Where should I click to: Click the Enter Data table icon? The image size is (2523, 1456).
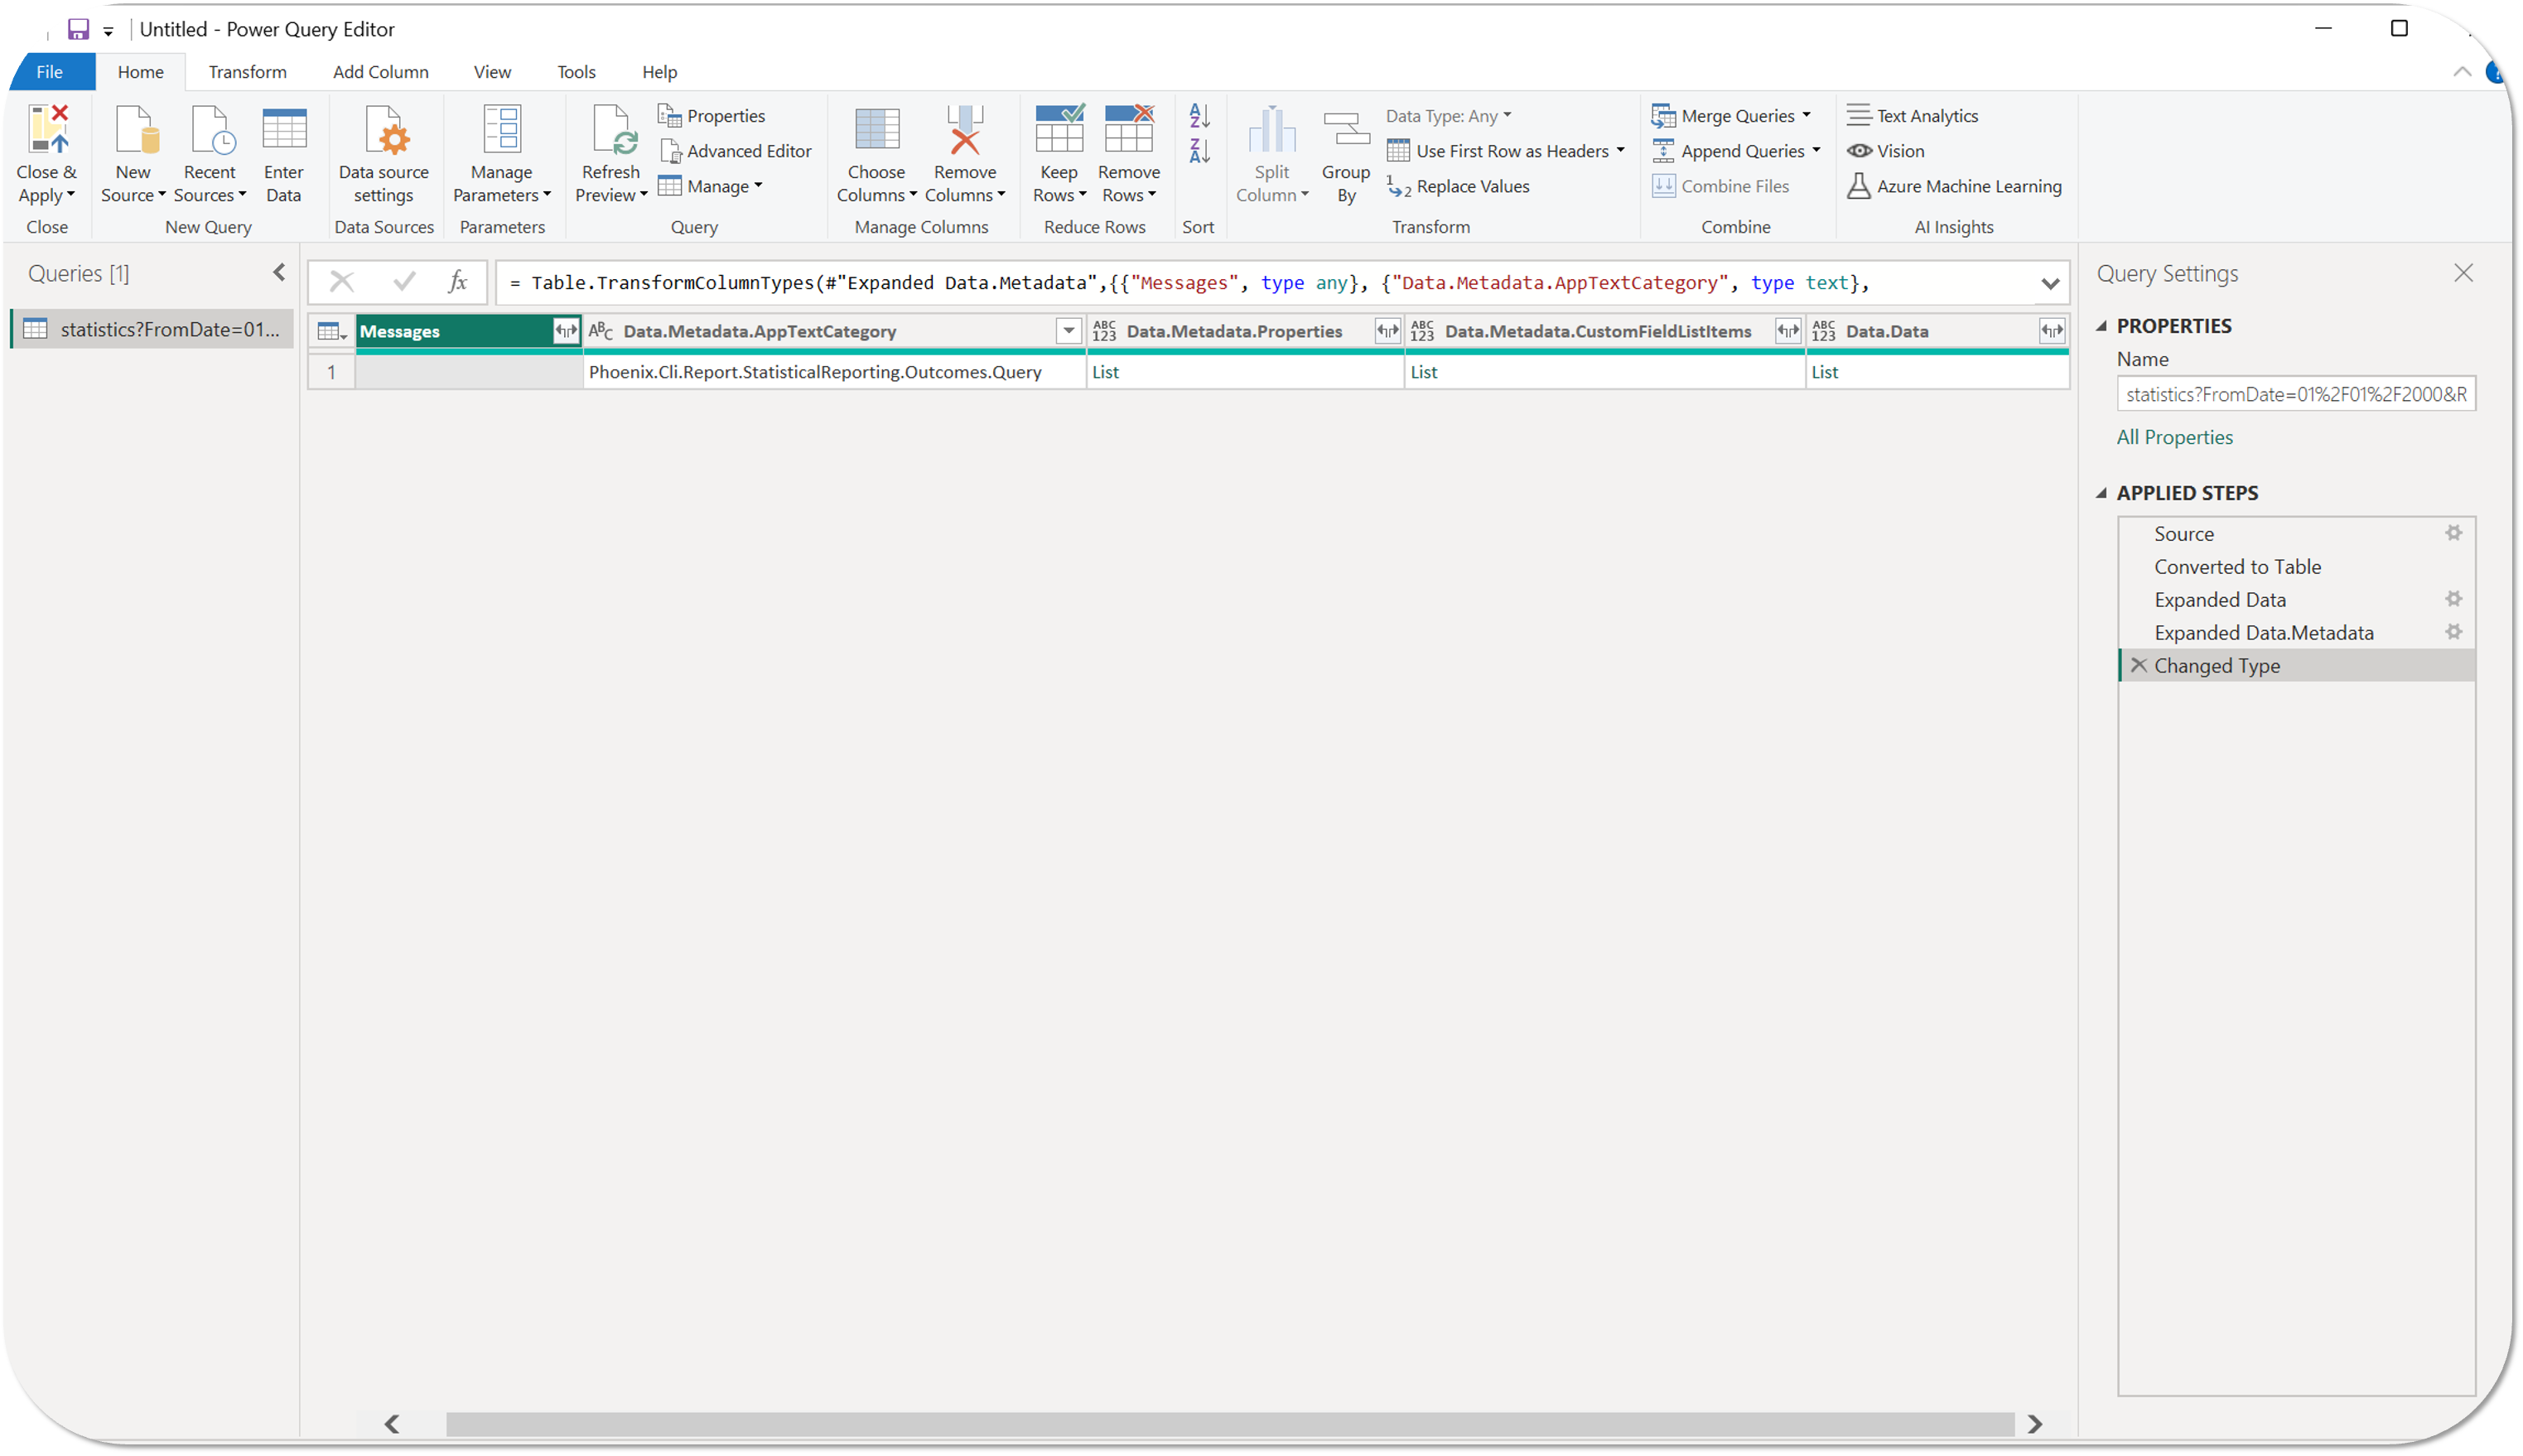point(284,130)
